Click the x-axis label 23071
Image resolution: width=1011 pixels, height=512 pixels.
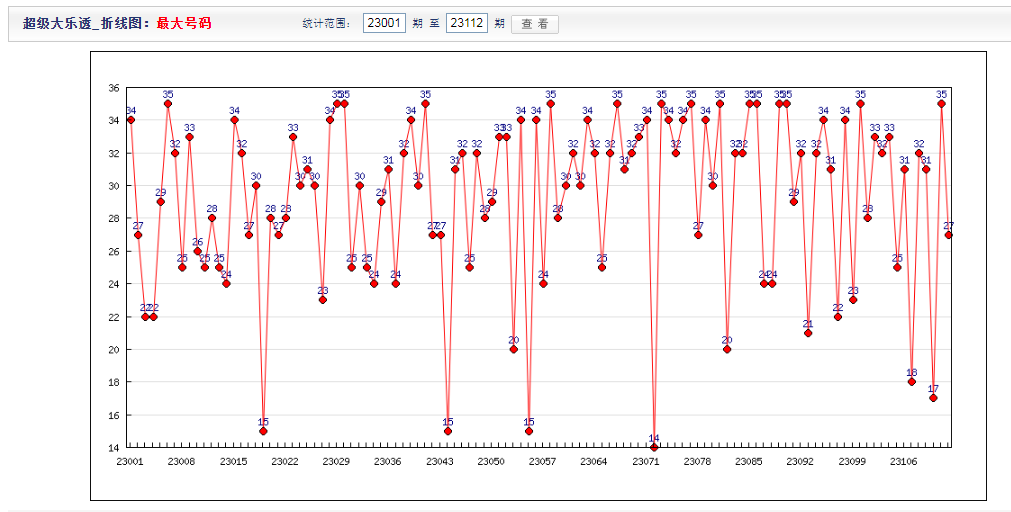tap(645, 462)
